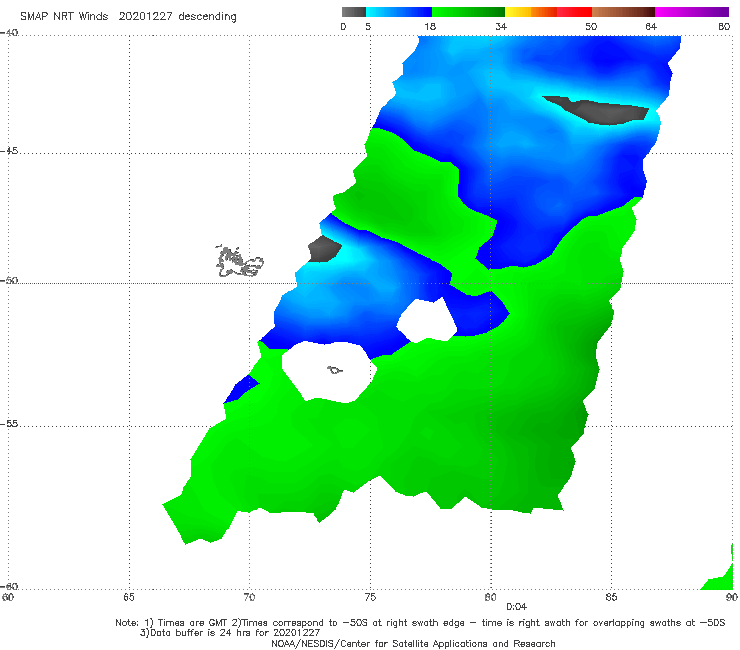740x650 pixels.
Task: Click the longitude label '80'
Action: click(x=490, y=597)
